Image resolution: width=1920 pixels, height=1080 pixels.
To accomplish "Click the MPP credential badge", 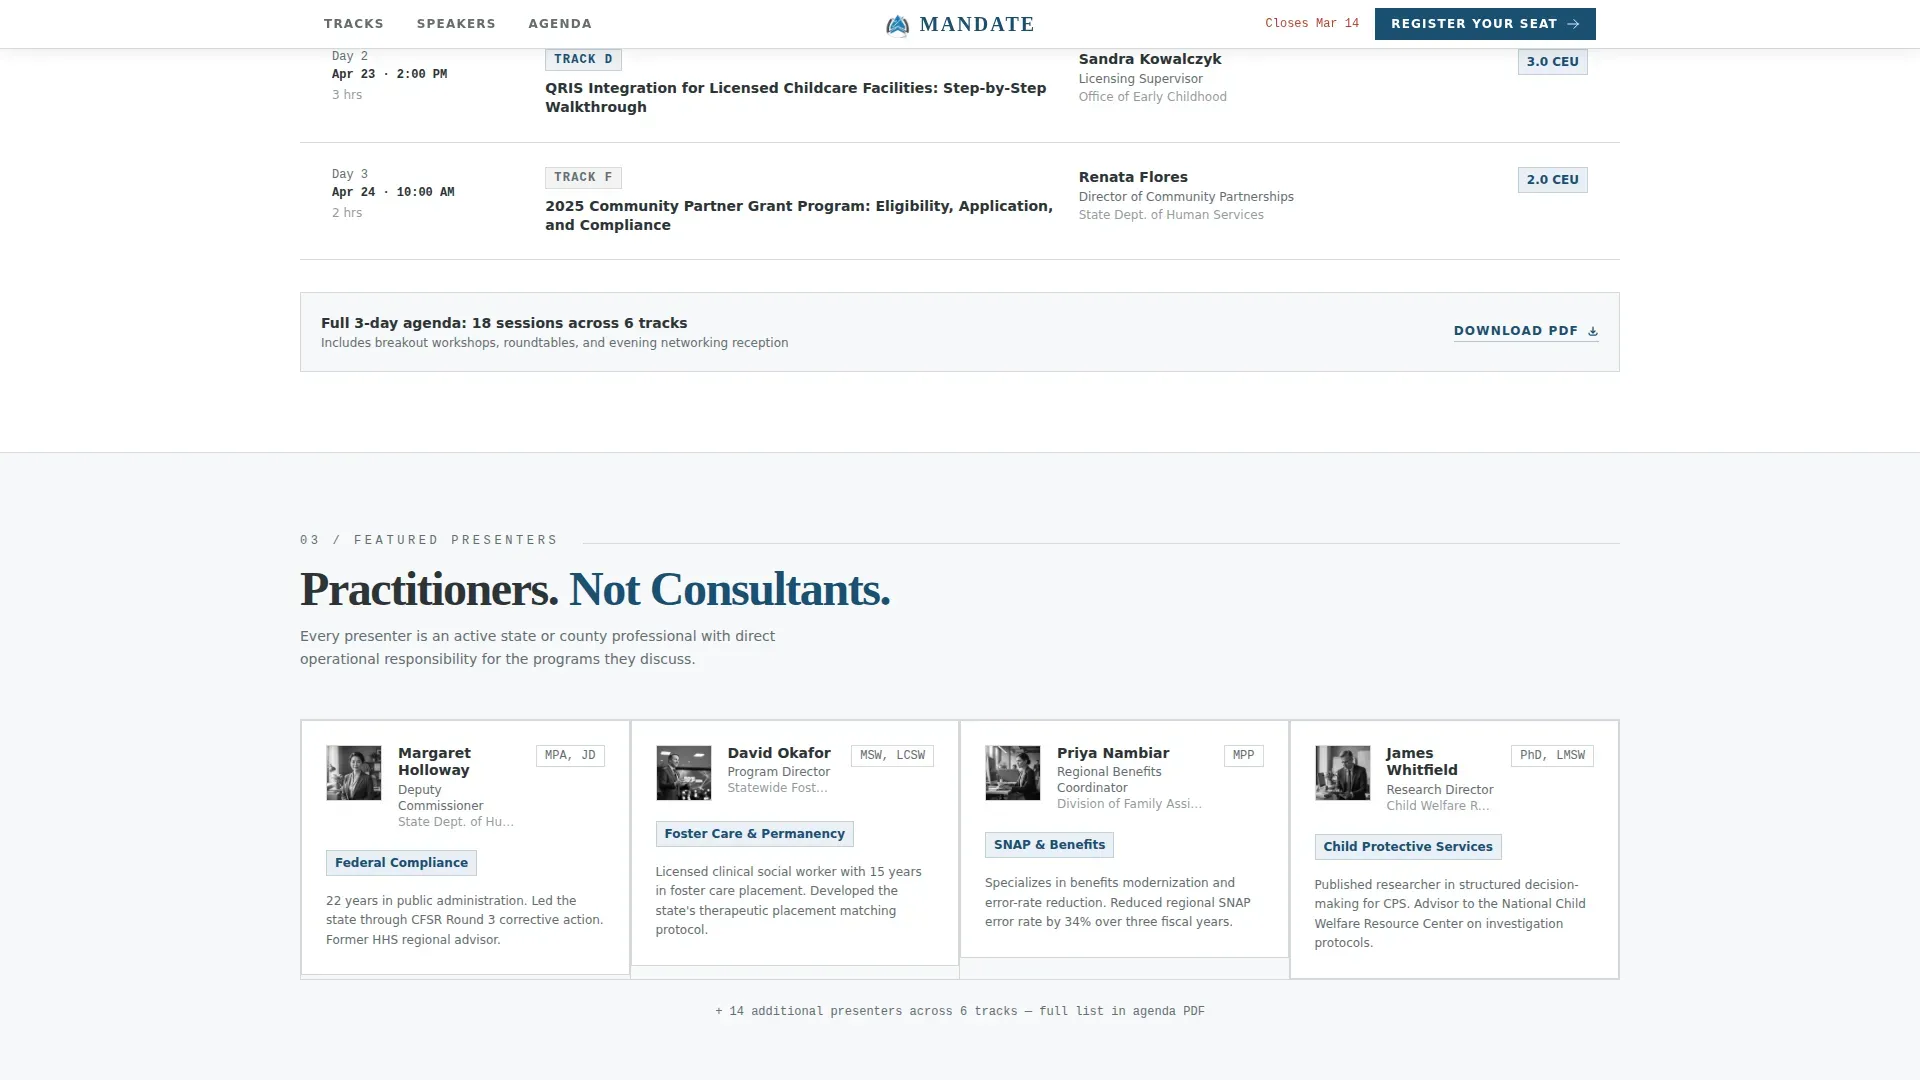I will click(1243, 756).
